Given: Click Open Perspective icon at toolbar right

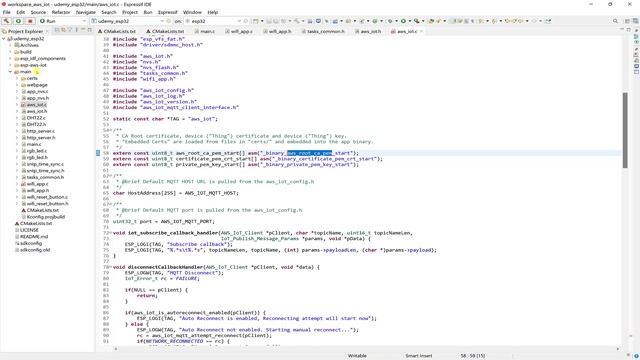Looking at the screenshot, I should point(627,21).
